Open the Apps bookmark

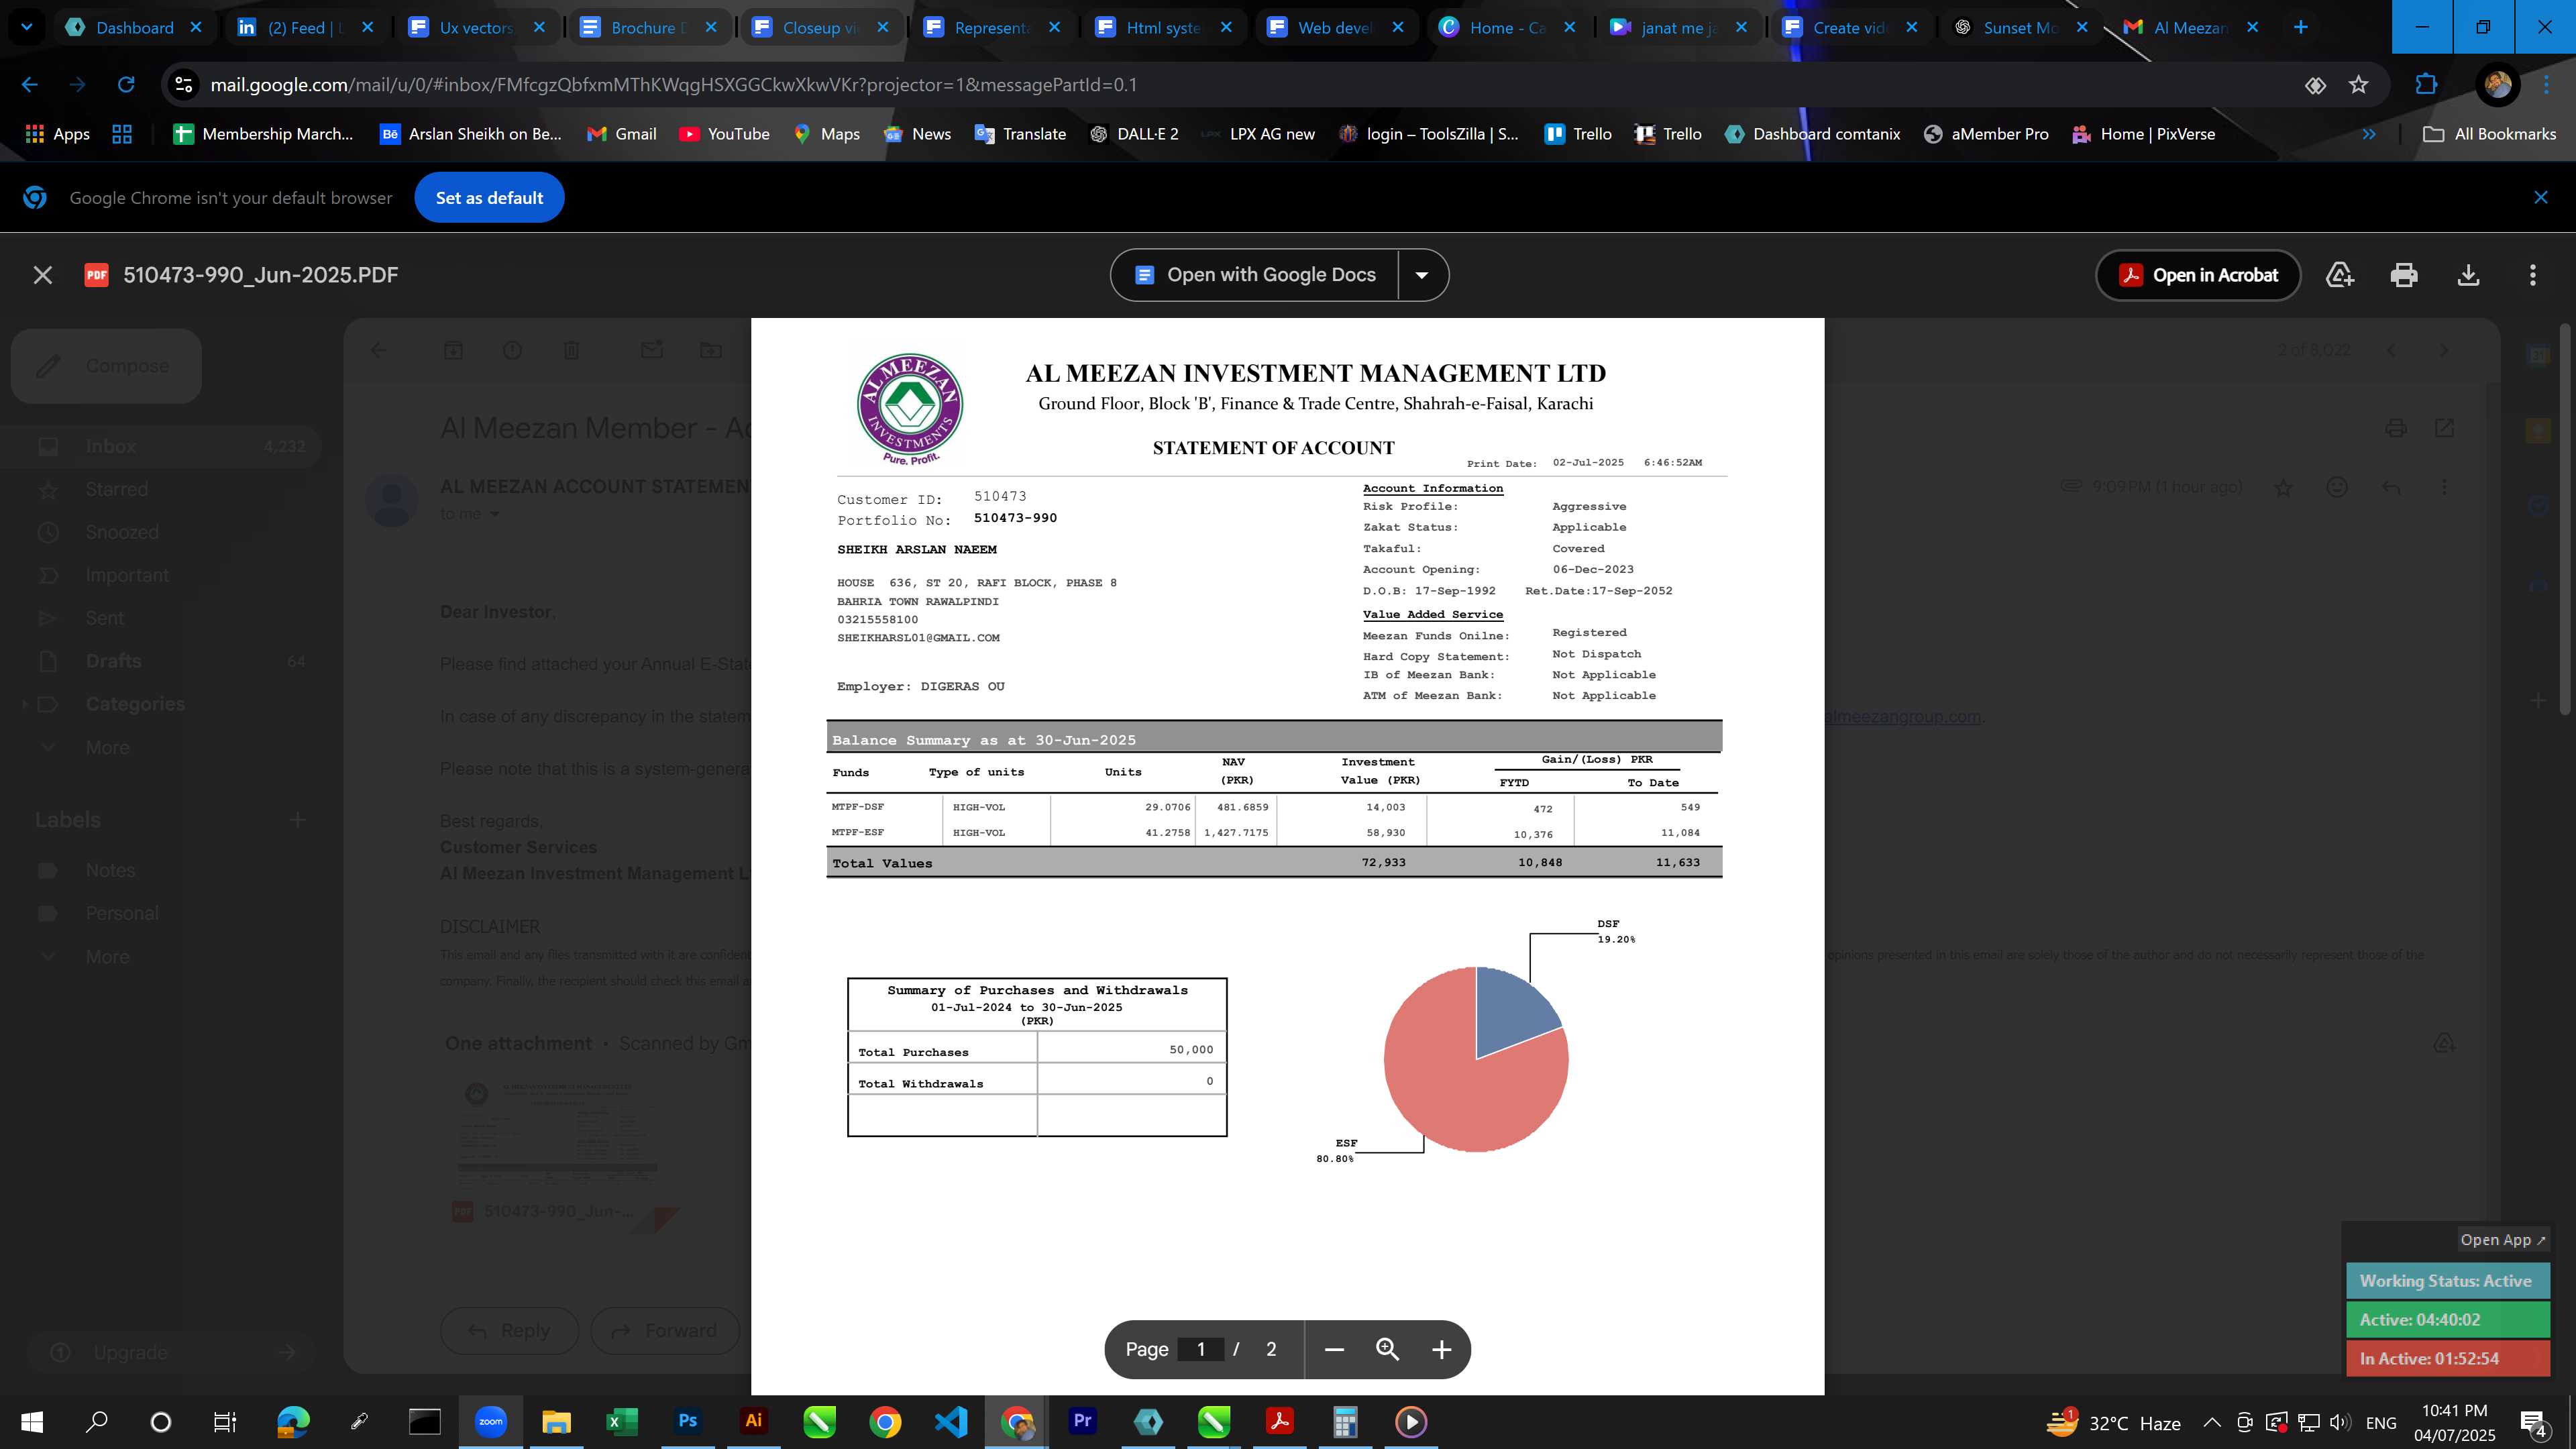click(57, 134)
